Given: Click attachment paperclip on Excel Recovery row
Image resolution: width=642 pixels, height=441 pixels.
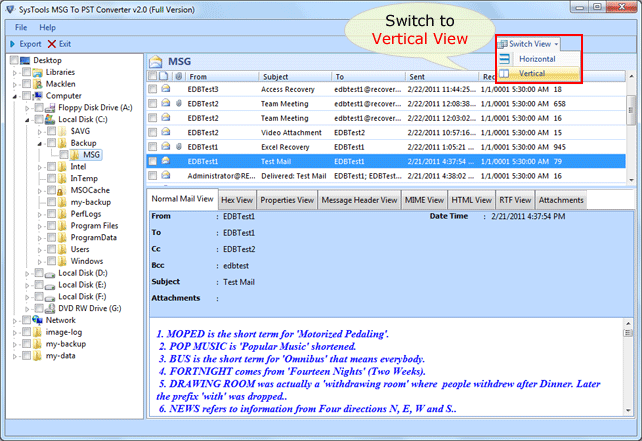Looking at the screenshot, I should [179, 147].
